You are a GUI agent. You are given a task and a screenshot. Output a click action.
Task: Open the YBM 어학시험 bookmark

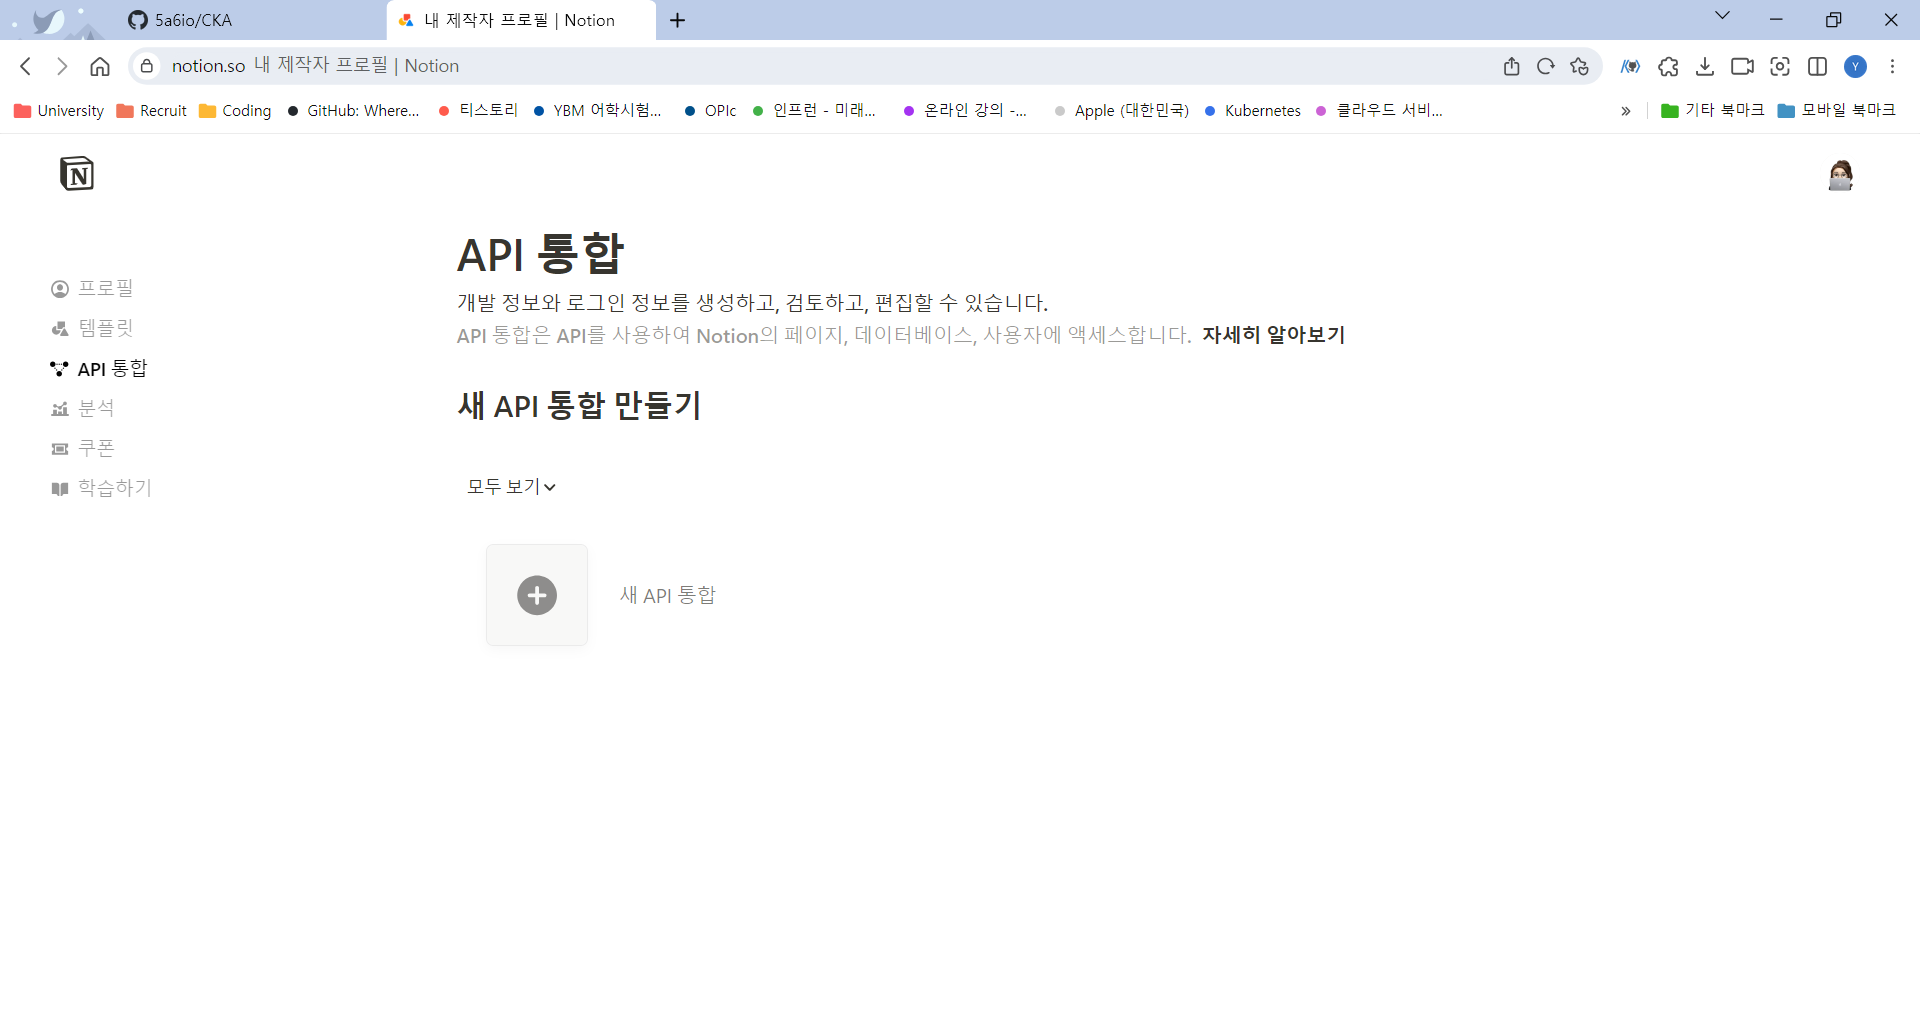597,111
